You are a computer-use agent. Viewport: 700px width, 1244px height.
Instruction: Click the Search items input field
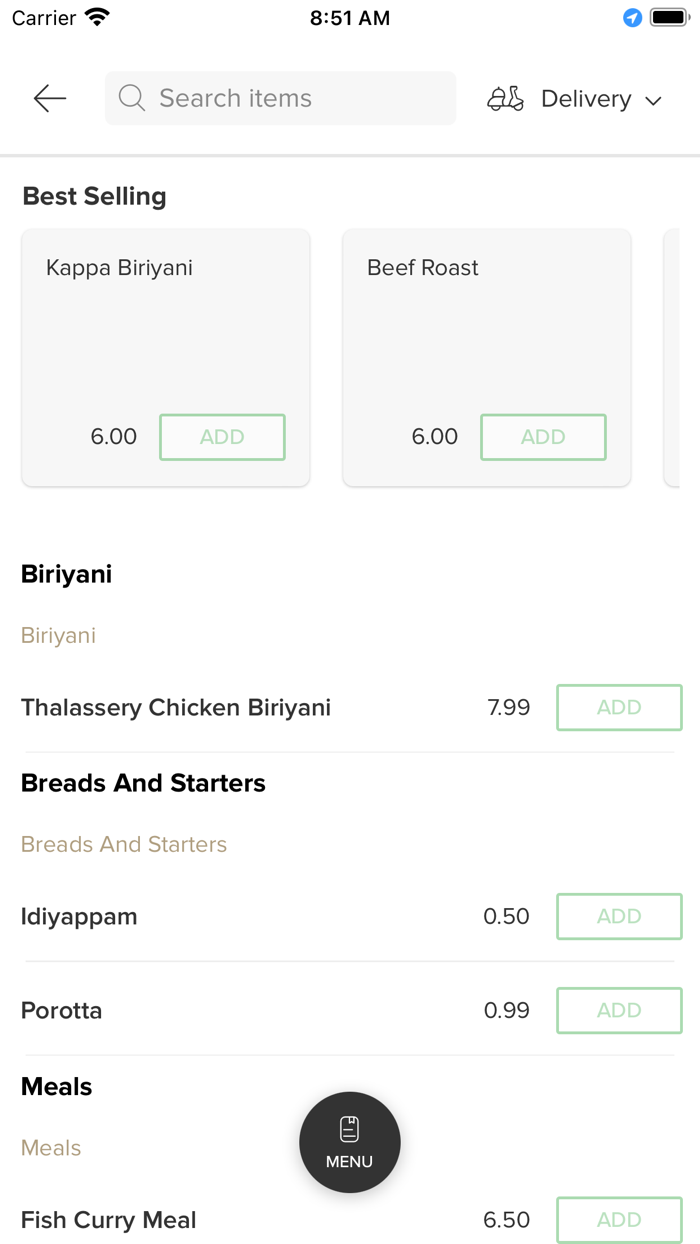(280, 98)
